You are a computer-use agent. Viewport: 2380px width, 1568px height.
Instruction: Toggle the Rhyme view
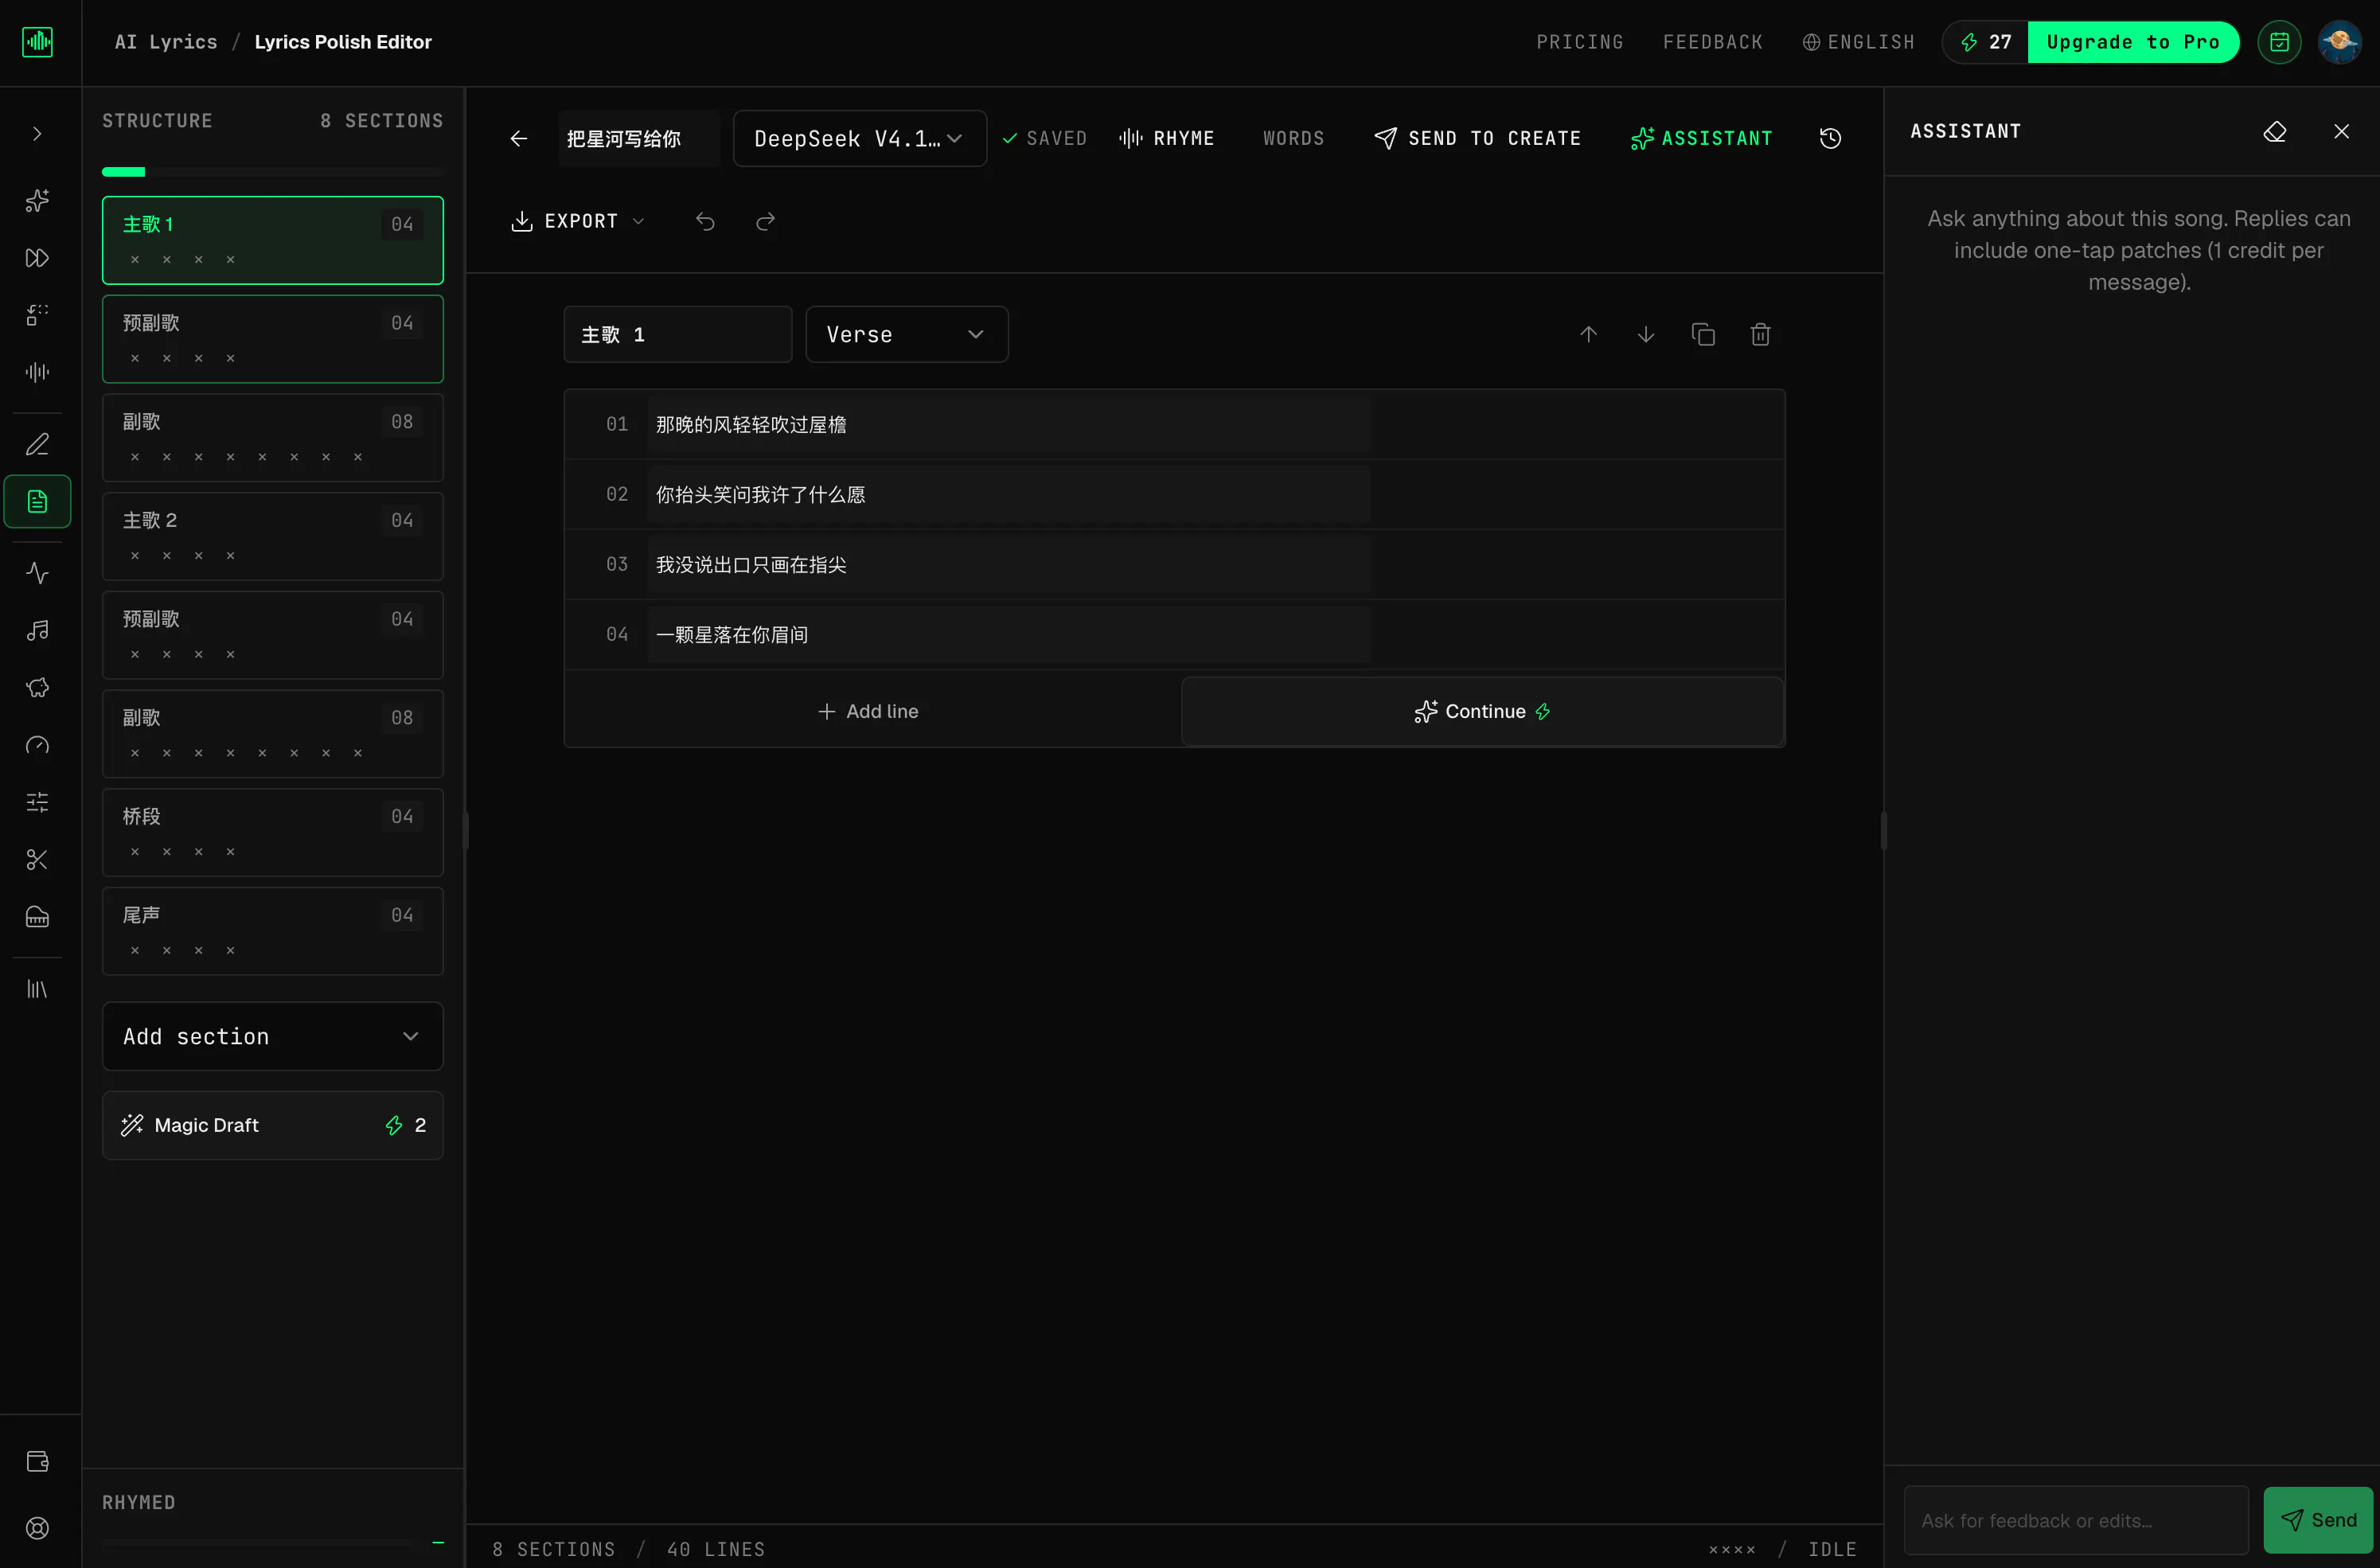[x=1166, y=138]
